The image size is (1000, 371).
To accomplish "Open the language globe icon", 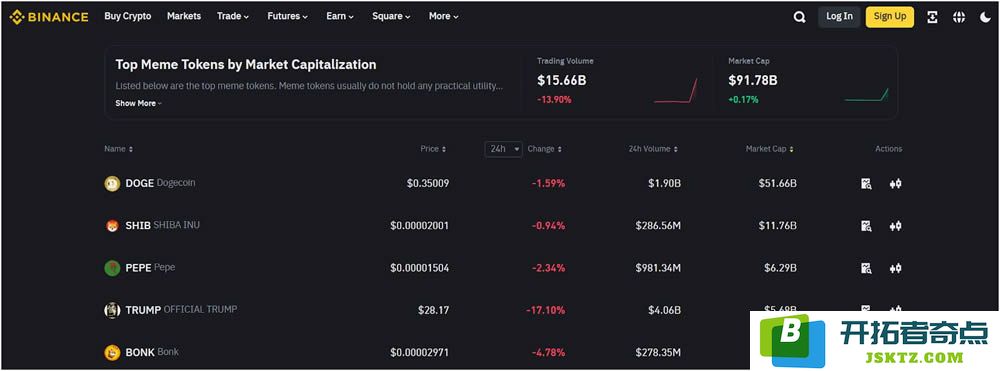I will [x=959, y=17].
